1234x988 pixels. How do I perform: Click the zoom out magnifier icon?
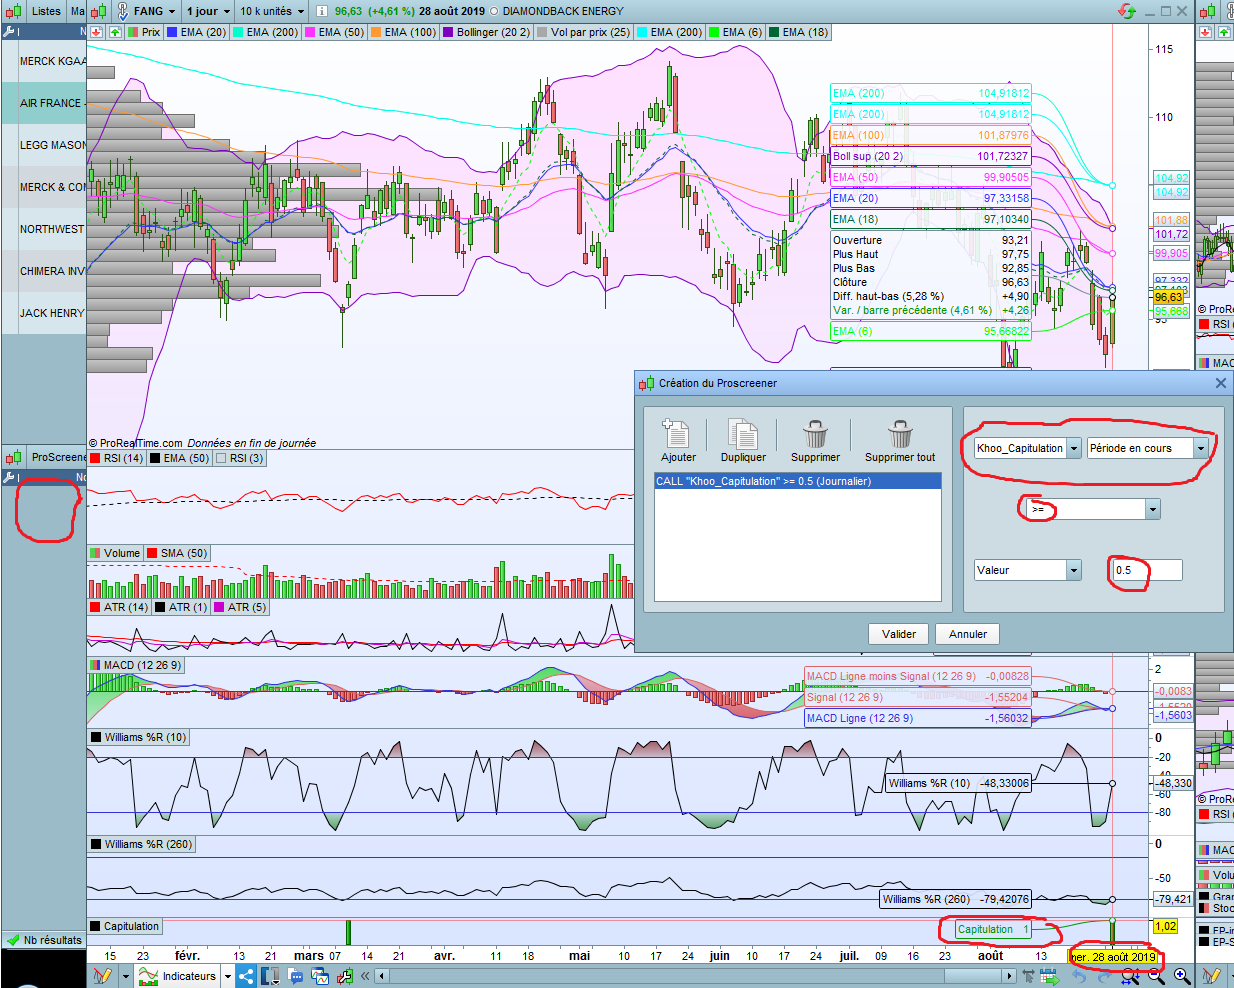click(x=1157, y=975)
